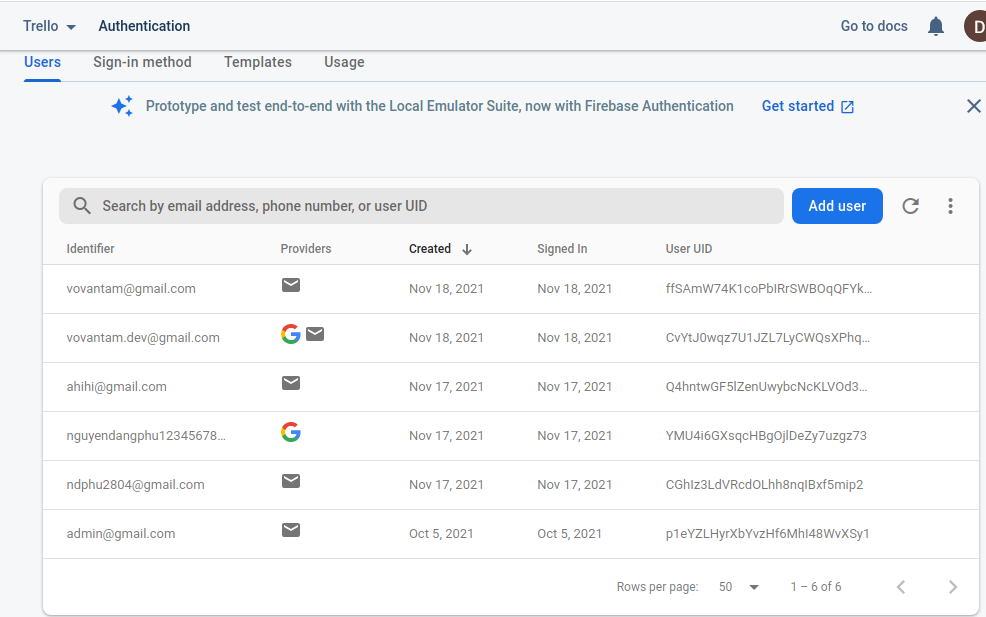Click email provider icon for admin@gmail.com
The height and width of the screenshot is (617, 986).
coord(291,530)
